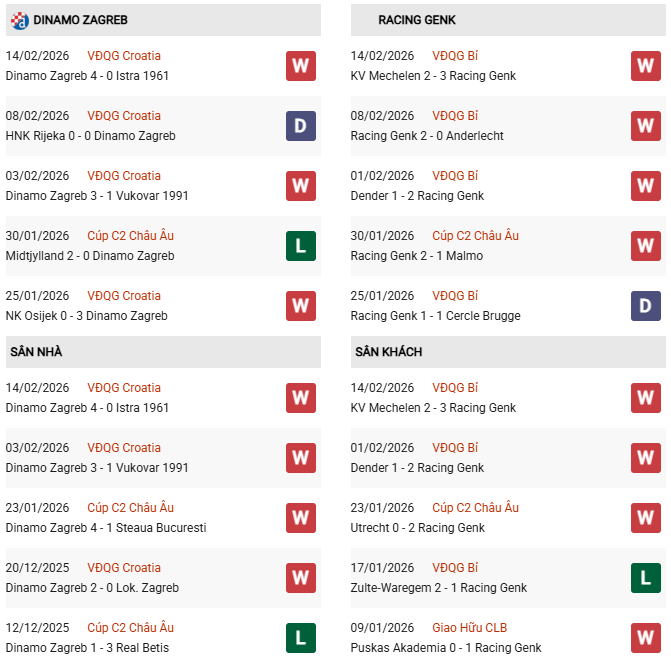Screen dimensions: 671x662
Task: Select the W badge beside NK Osijek result
Action: coord(301,306)
